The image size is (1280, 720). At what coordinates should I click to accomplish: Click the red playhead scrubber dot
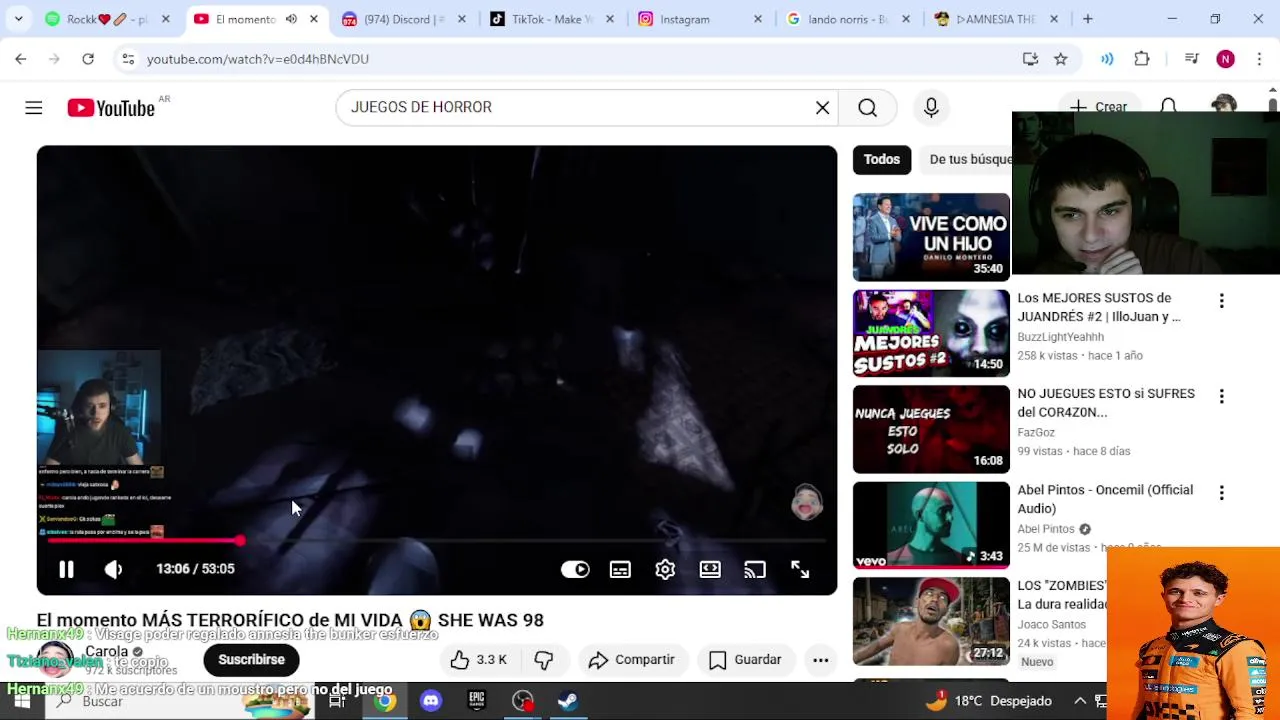pyautogui.click(x=240, y=540)
